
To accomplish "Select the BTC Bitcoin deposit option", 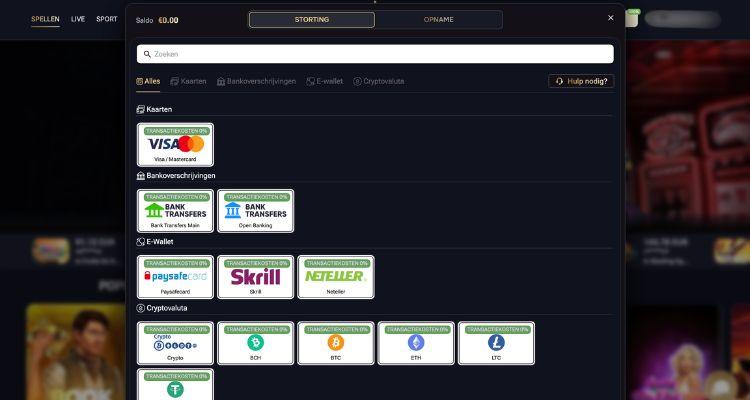I will [x=335, y=343].
